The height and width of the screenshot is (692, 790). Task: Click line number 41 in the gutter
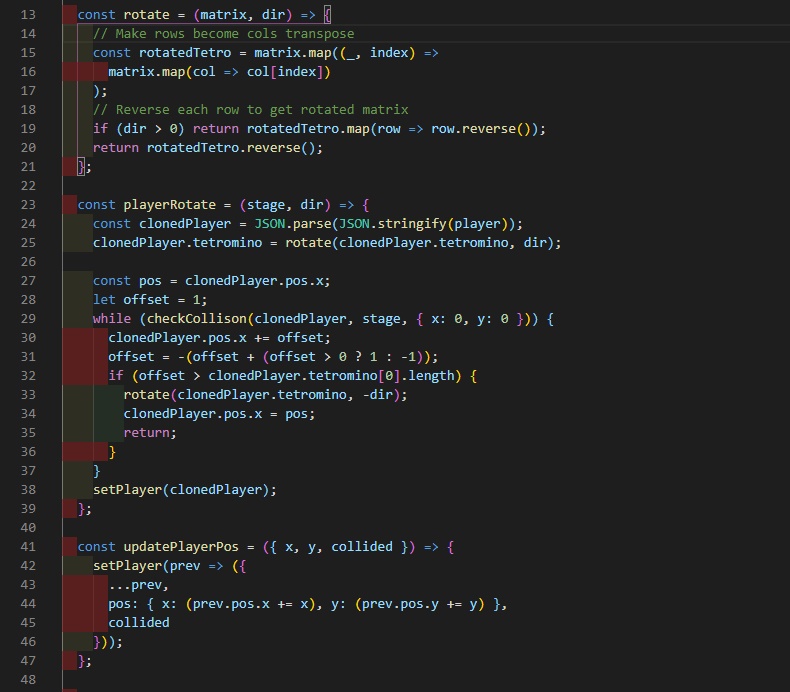[28, 547]
